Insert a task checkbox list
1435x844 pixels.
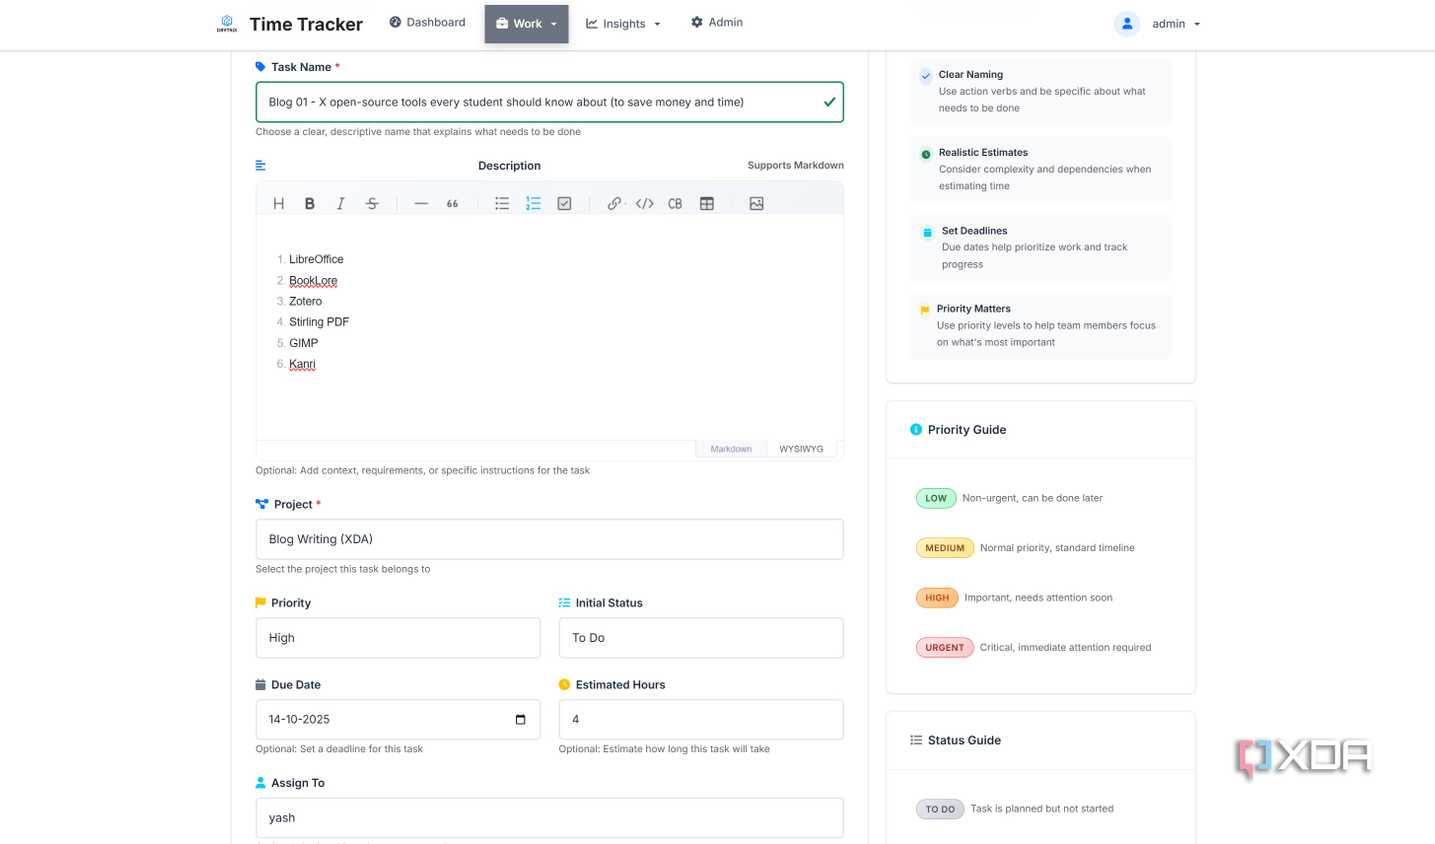(x=564, y=204)
